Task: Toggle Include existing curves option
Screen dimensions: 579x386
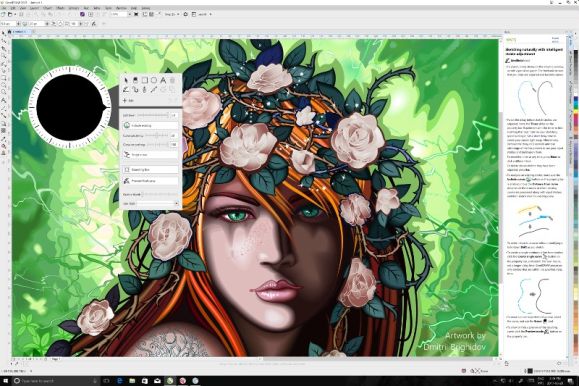Action: [150, 126]
